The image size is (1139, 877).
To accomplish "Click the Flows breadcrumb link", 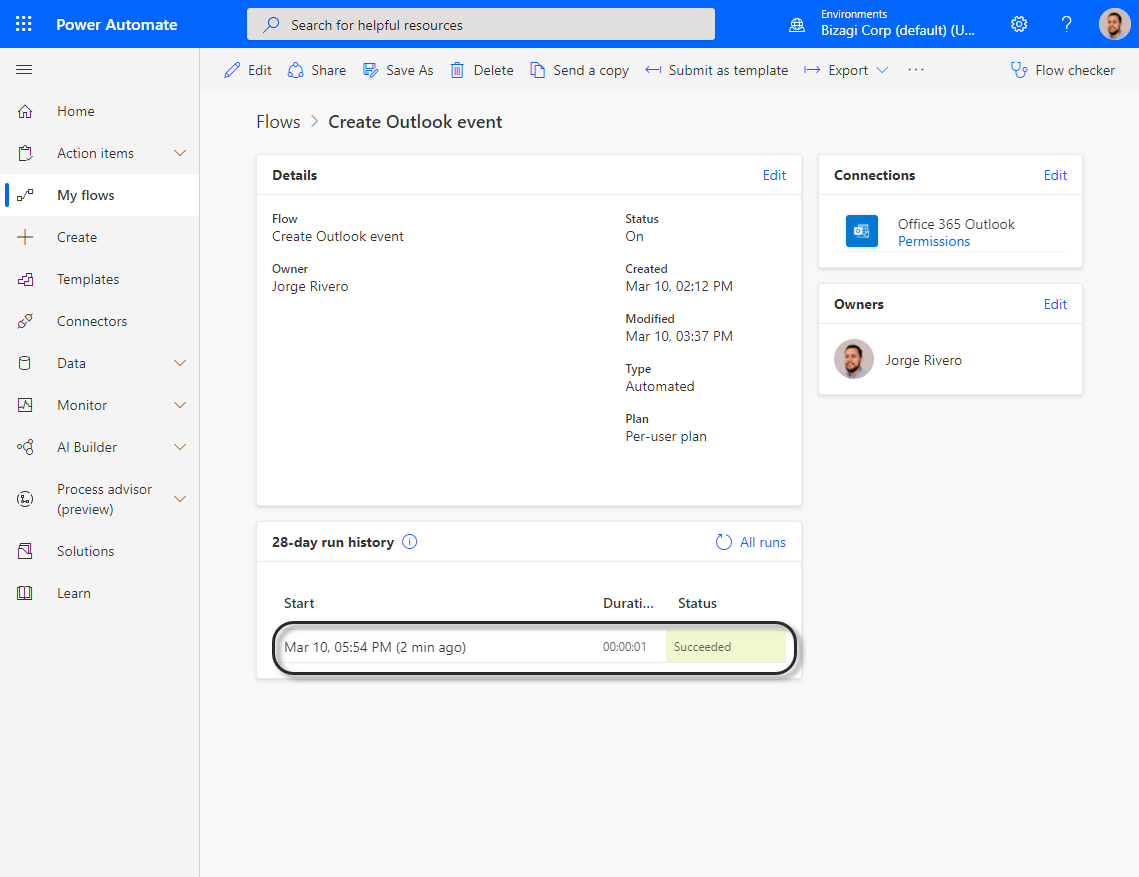I will [x=278, y=122].
